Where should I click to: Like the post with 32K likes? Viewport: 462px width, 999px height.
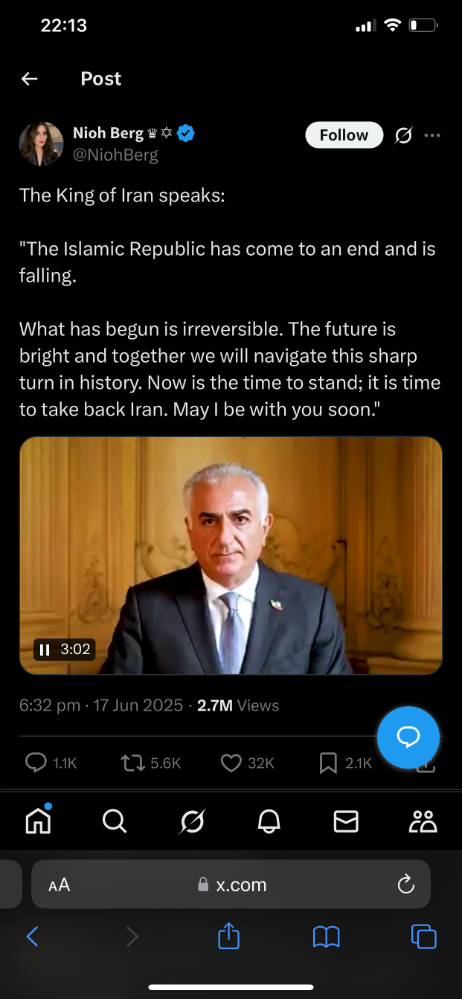coord(231,763)
